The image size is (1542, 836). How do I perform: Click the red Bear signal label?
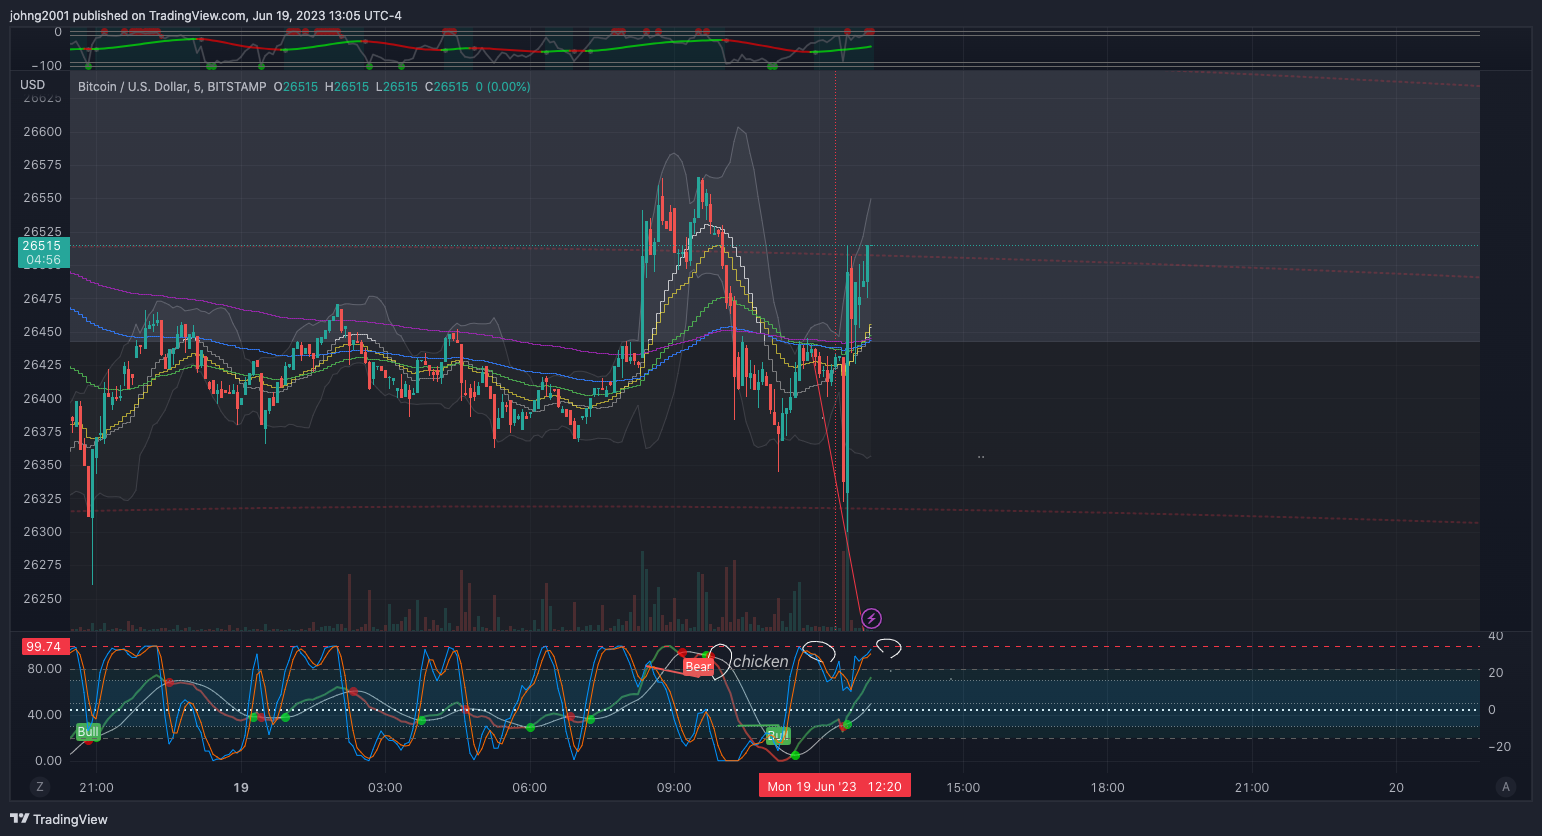[698, 667]
